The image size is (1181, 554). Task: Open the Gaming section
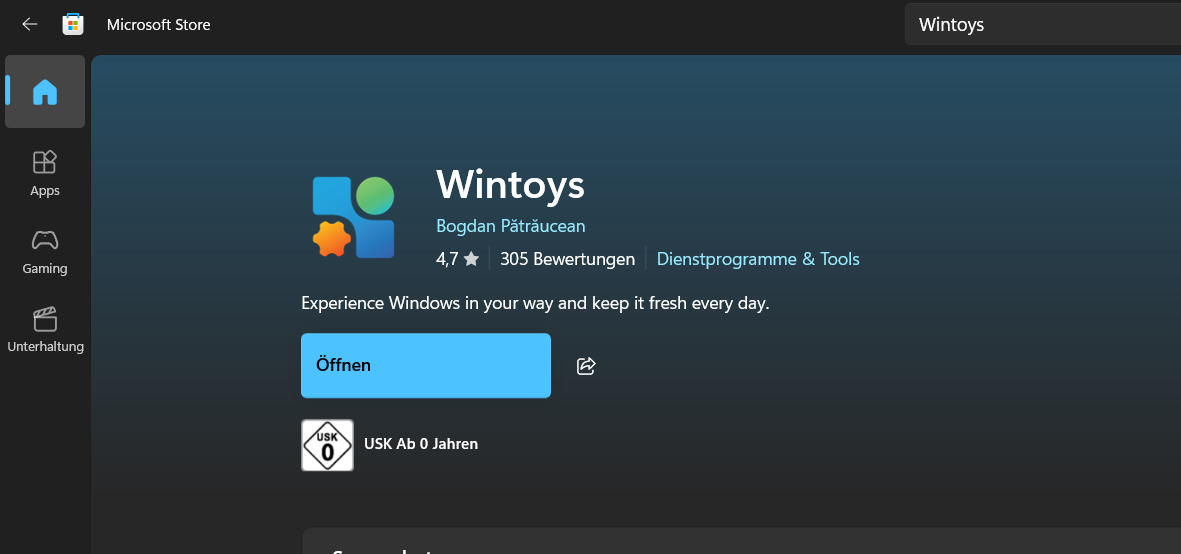(45, 251)
